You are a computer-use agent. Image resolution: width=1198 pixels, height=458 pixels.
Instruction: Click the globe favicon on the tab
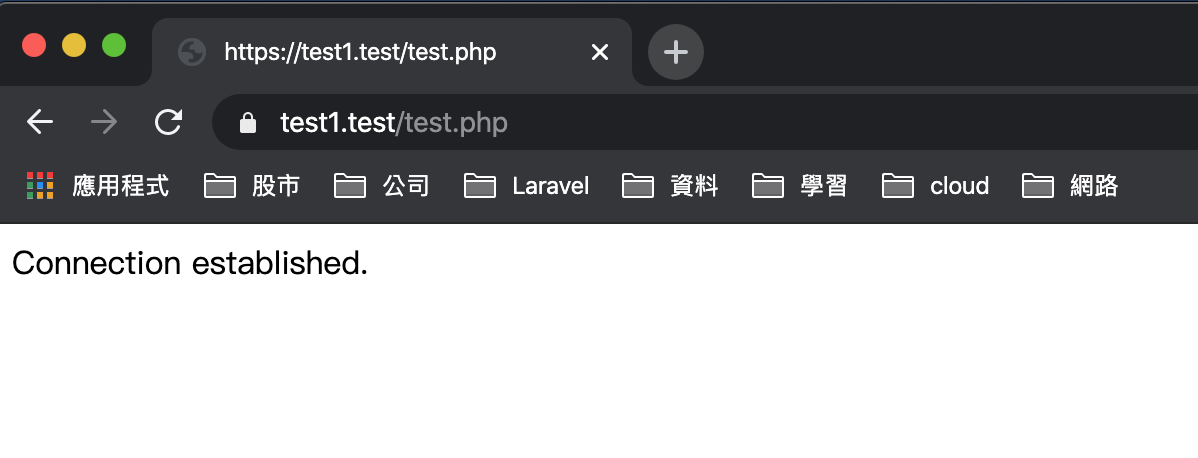pyautogui.click(x=192, y=52)
